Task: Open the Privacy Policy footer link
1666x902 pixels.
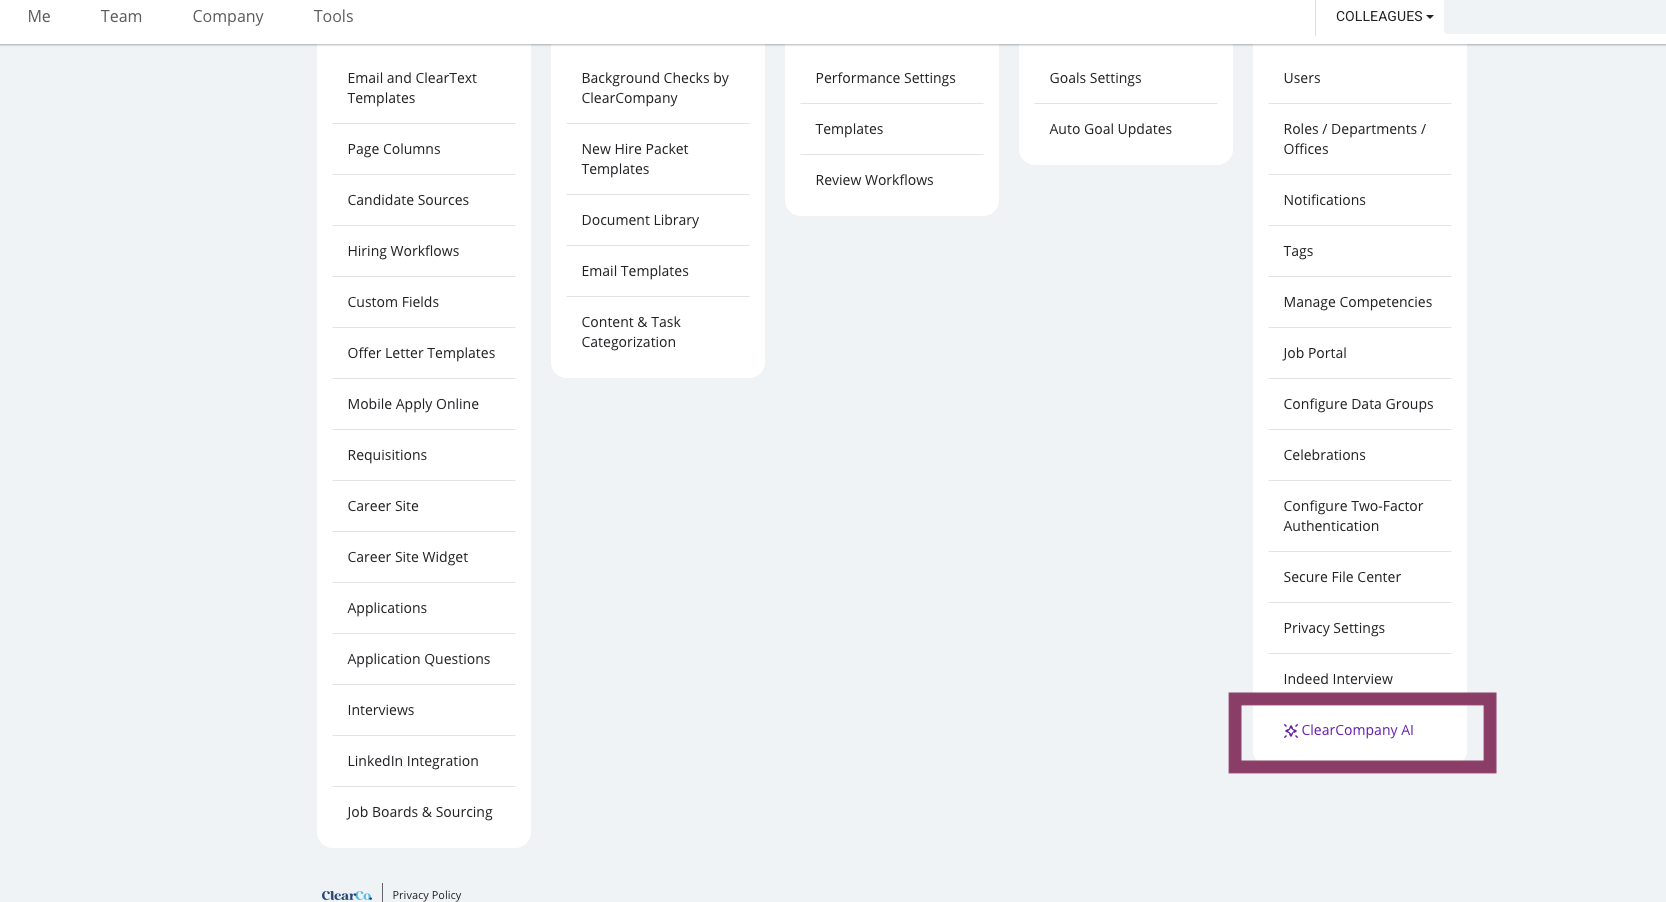Action: [427, 895]
